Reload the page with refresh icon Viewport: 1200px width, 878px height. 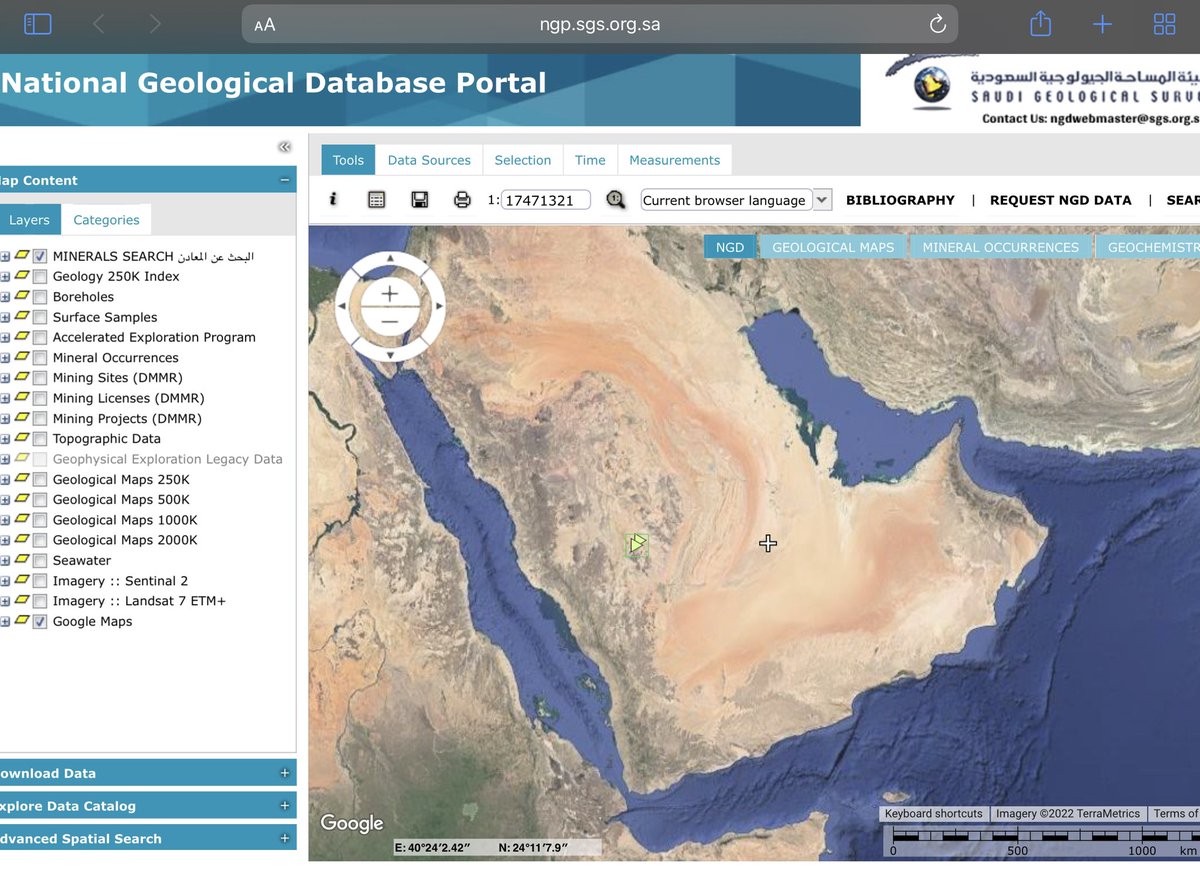(937, 24)
